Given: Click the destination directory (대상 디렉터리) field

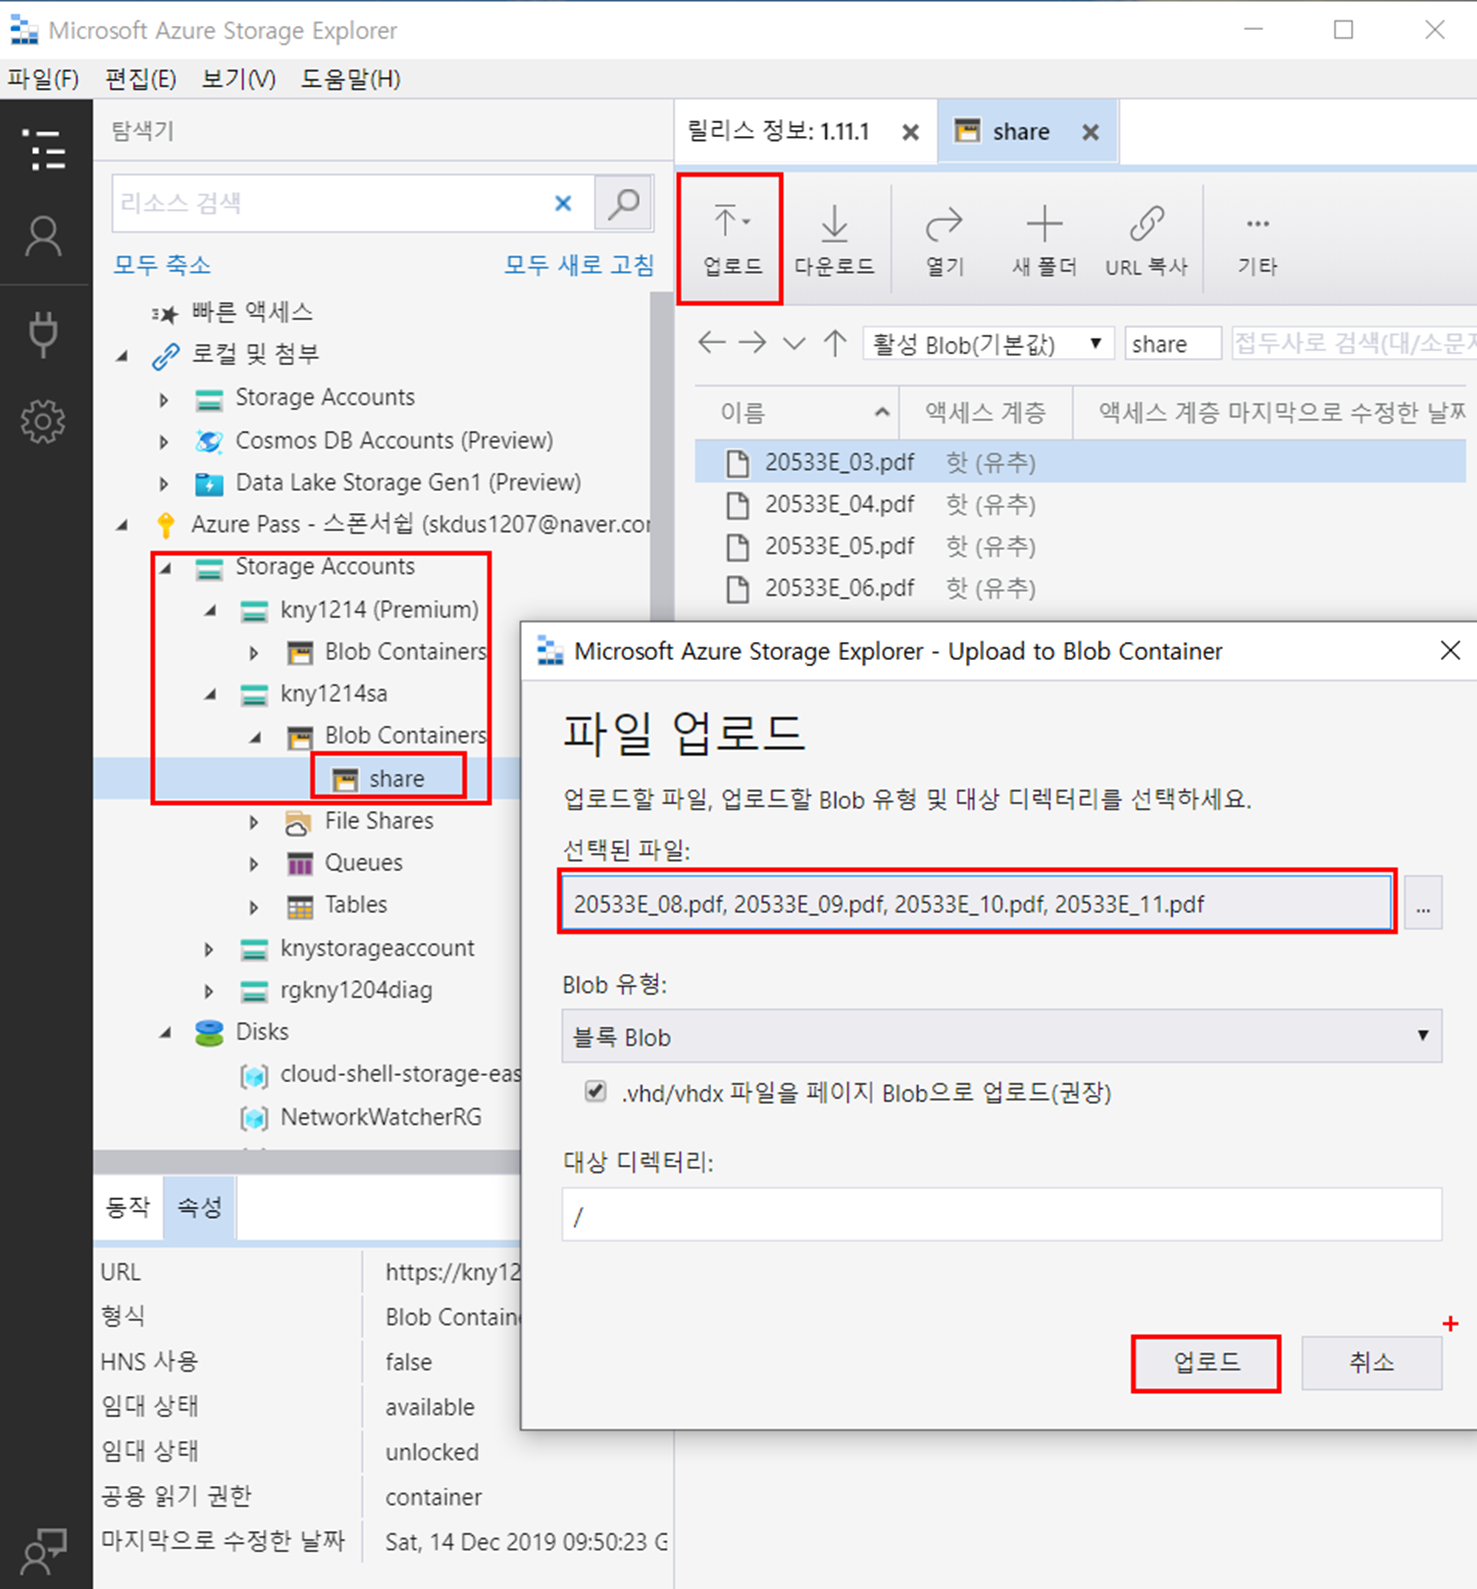Looking at the screenshot, I should 1001,1214.
